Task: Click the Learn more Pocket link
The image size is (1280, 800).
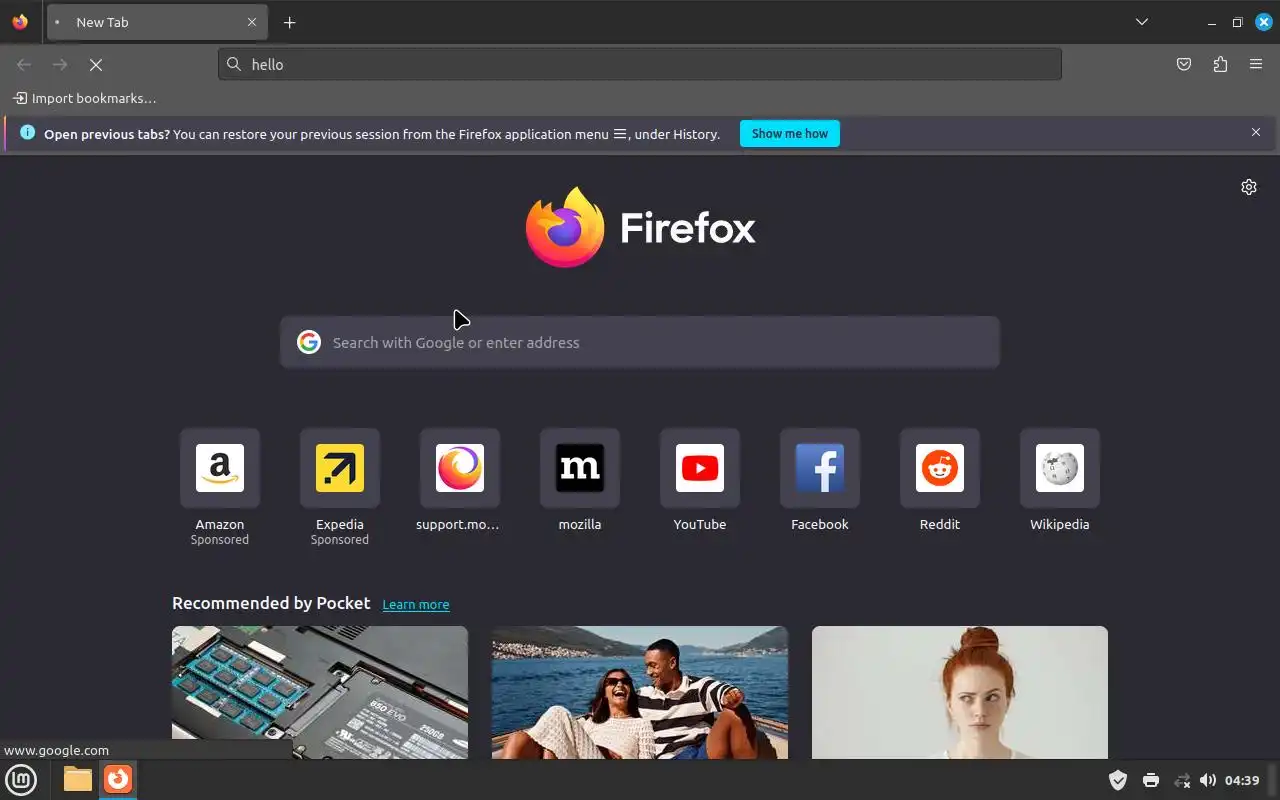Action: point(416,604)
